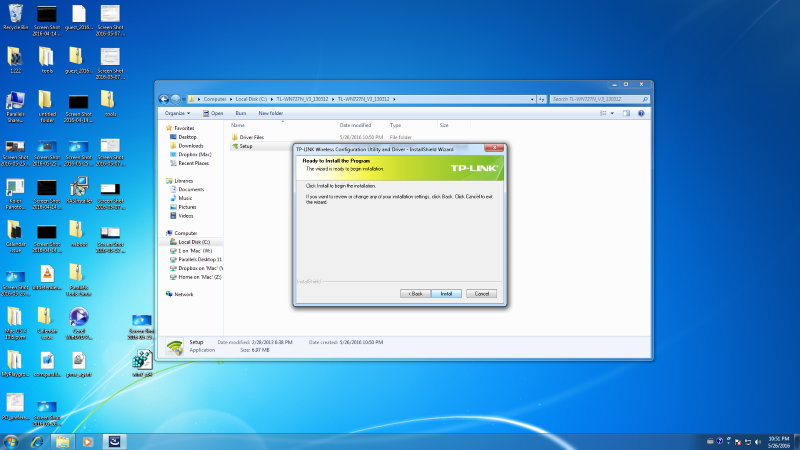The height and width of the screenshot is (450, 800).
Task: Select the VLC media player desktop icon
Action: coord(46,274)
